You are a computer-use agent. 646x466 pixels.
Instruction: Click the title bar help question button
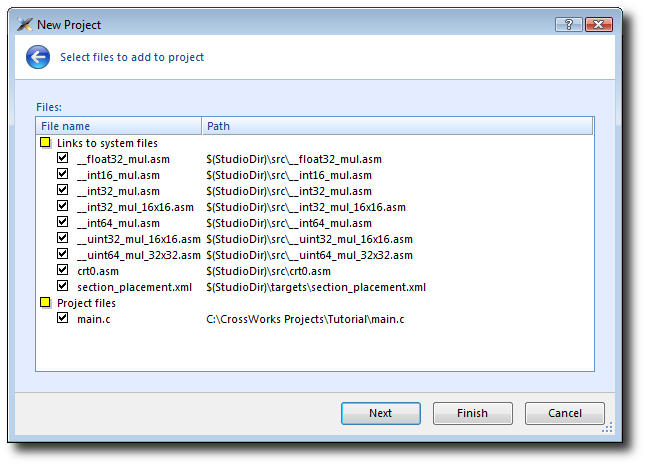click(x=569, y=24)
